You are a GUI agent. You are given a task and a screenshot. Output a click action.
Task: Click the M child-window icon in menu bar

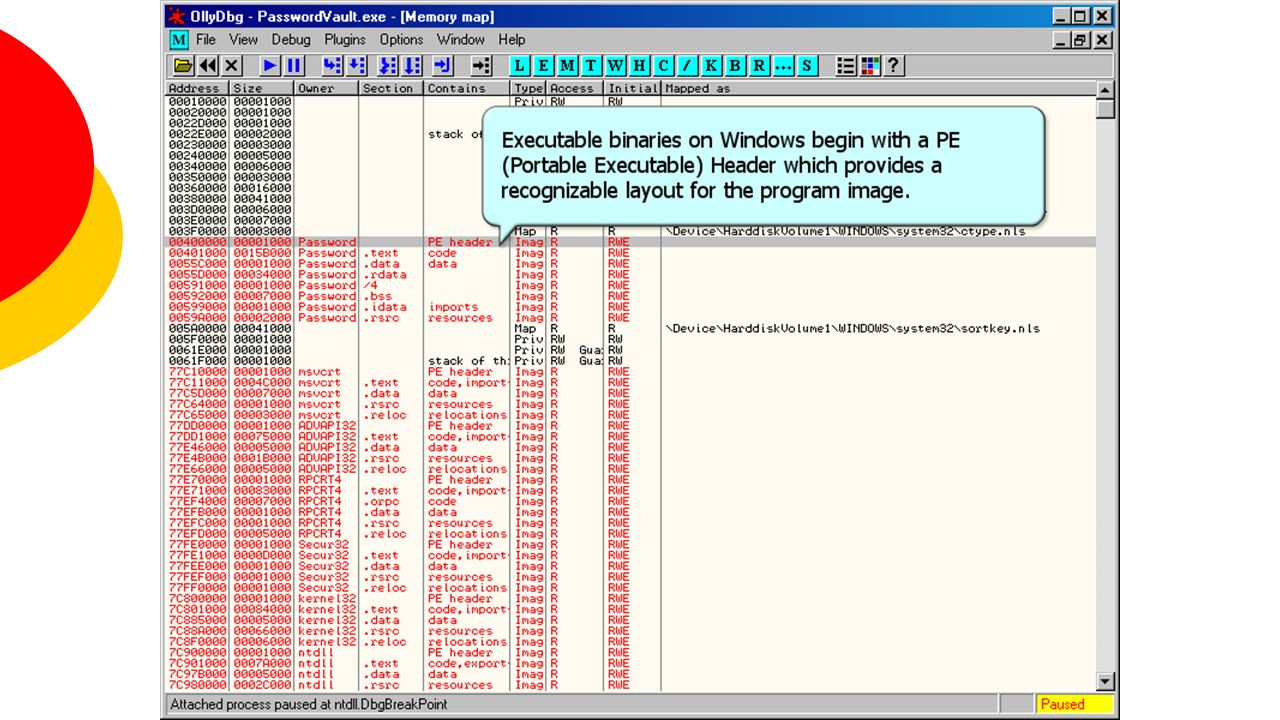pyautogui.click(x=179, y=40)
